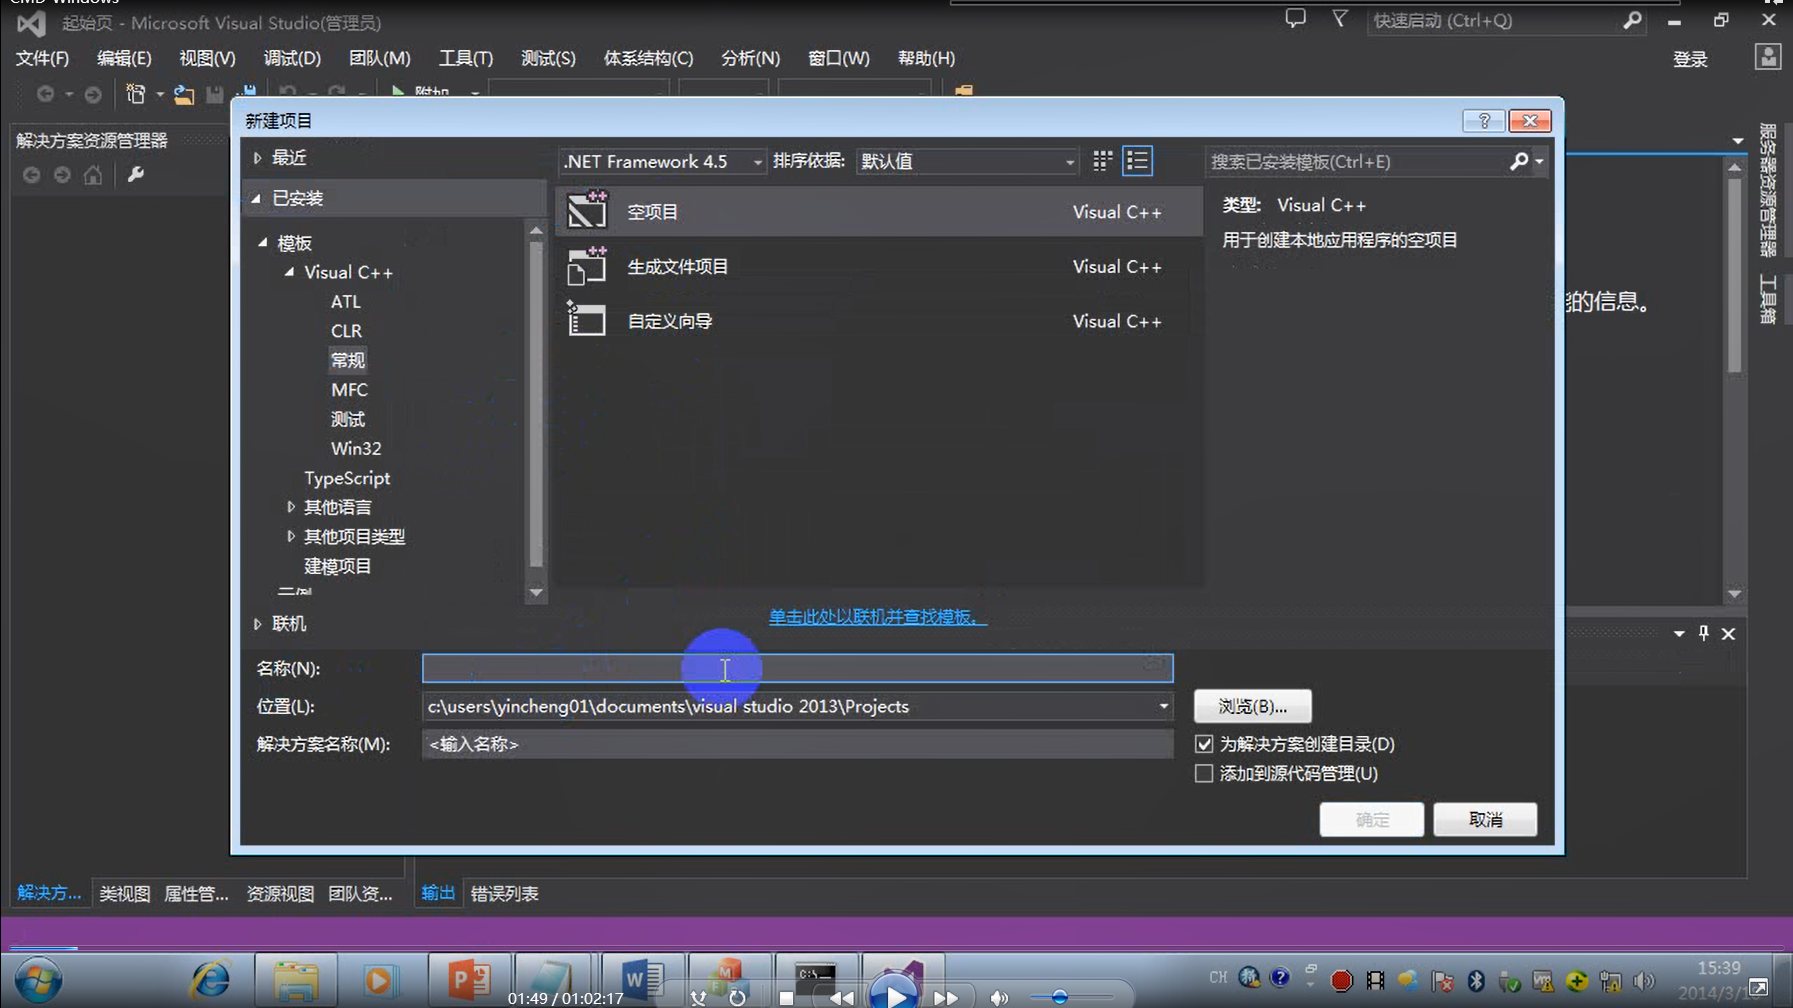Mute the video player speaker icon
1793x1008 pixels.
[x=998, y=997]
